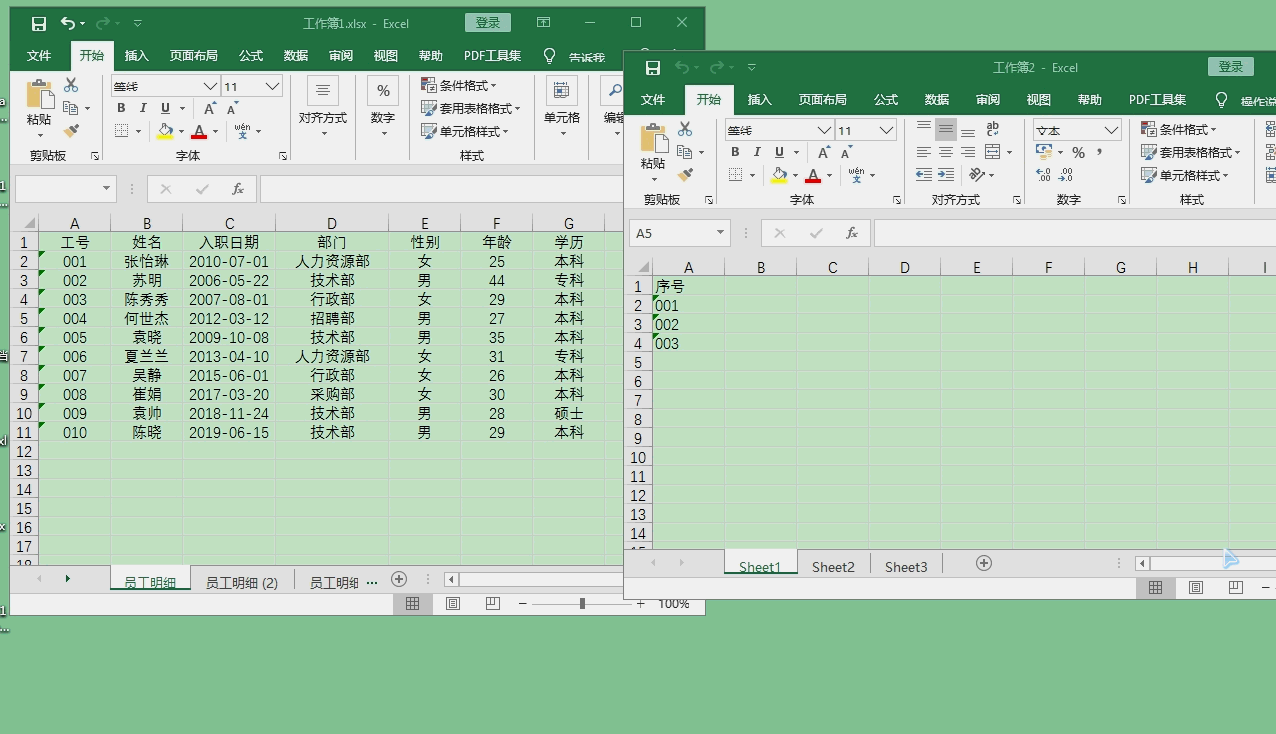1276x734 pixels.
Task: Add new sheet in 工作簿2
Action: point(983,563)
